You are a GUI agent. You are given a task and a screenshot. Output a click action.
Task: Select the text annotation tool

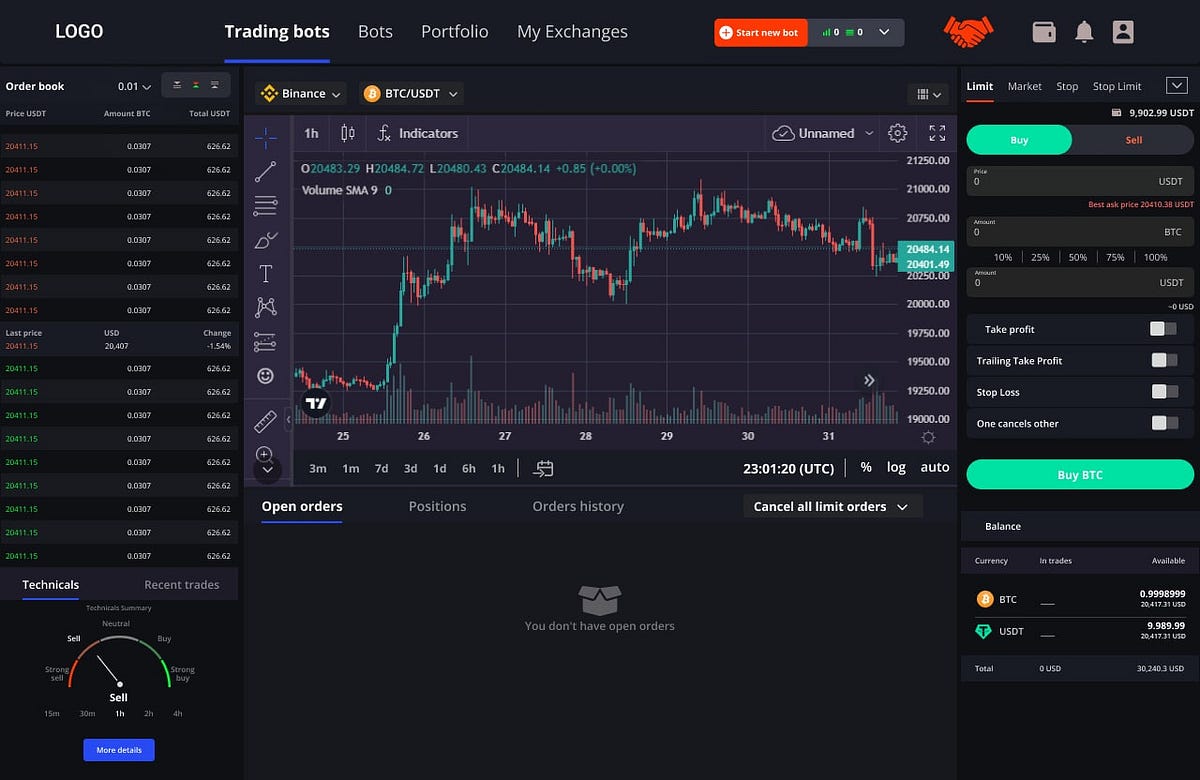(x=266, y=273)
